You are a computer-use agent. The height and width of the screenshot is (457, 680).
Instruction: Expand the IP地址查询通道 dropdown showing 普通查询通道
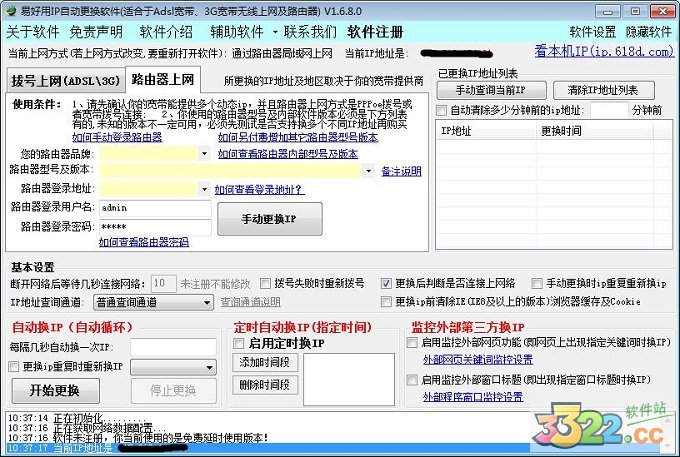tap(154, 302)
